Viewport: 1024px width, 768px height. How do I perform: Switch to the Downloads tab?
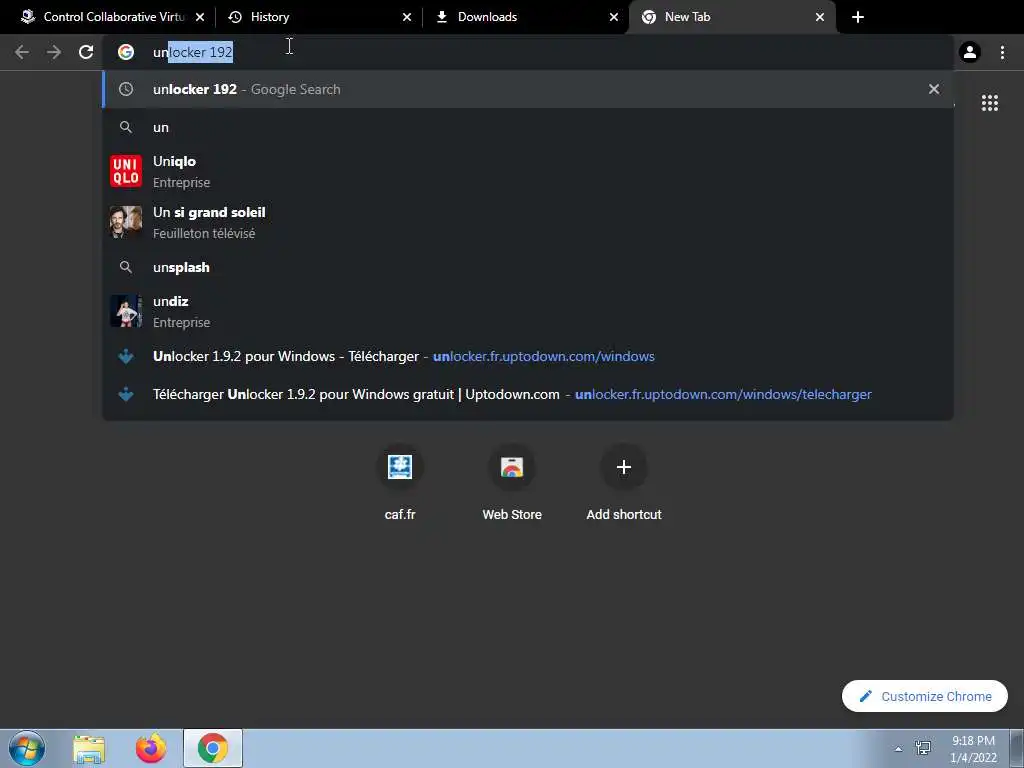(526, 17)
